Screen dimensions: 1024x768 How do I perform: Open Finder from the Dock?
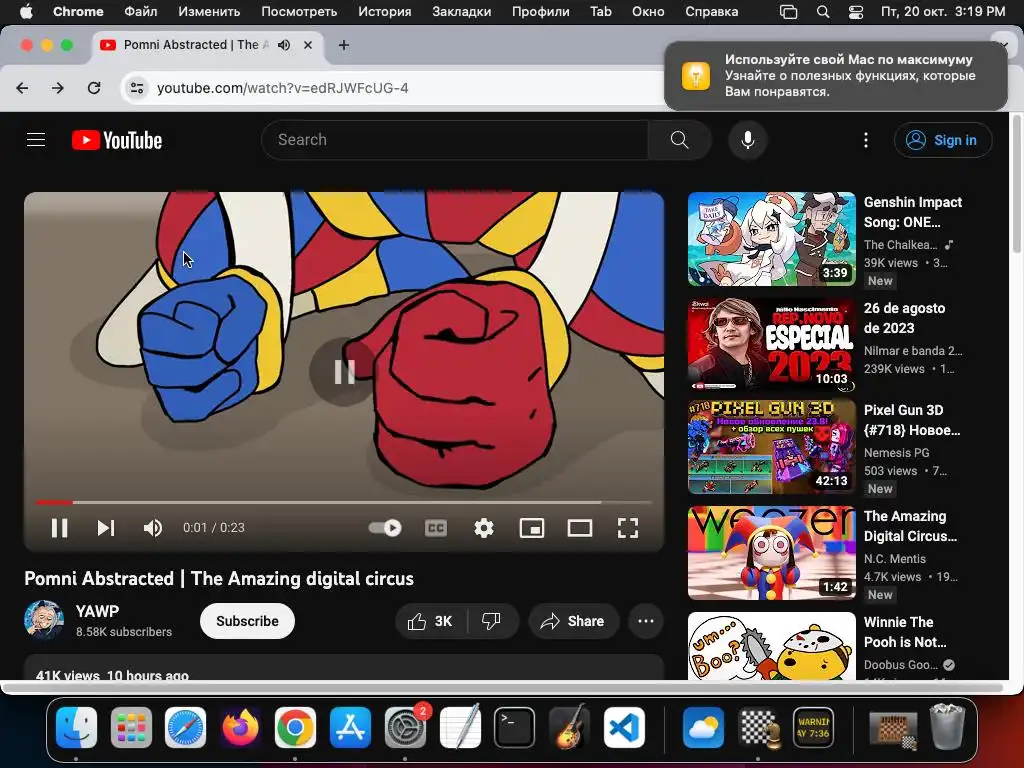[x=76, y=728]
